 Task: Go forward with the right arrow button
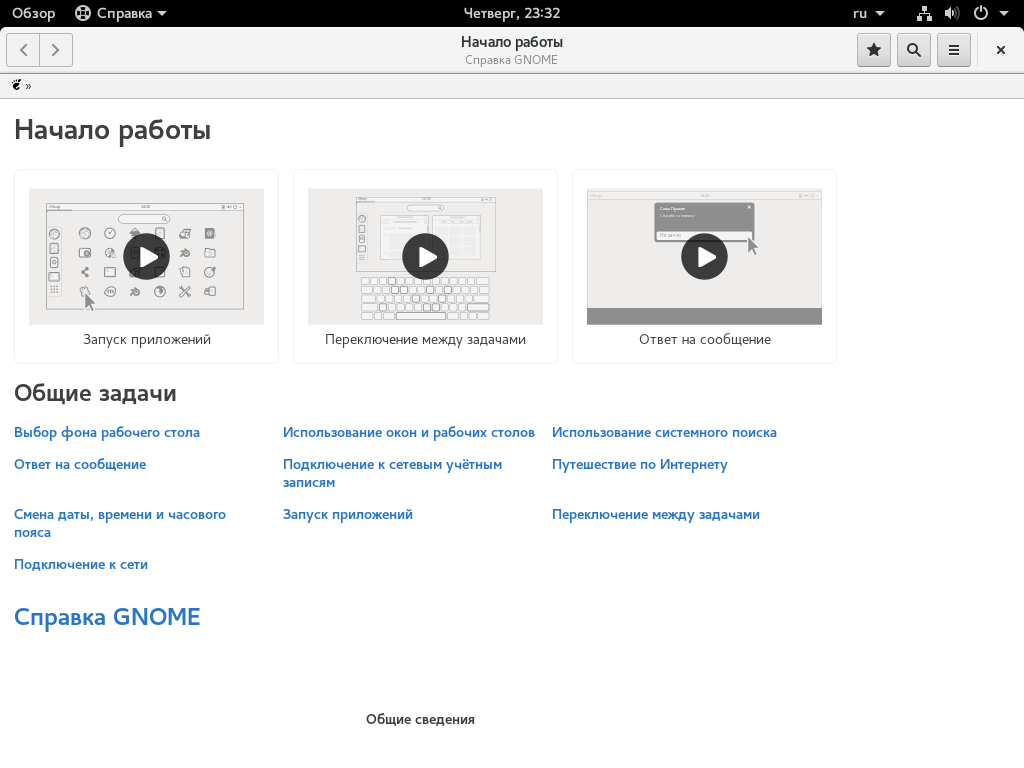[x=56, y=50]
